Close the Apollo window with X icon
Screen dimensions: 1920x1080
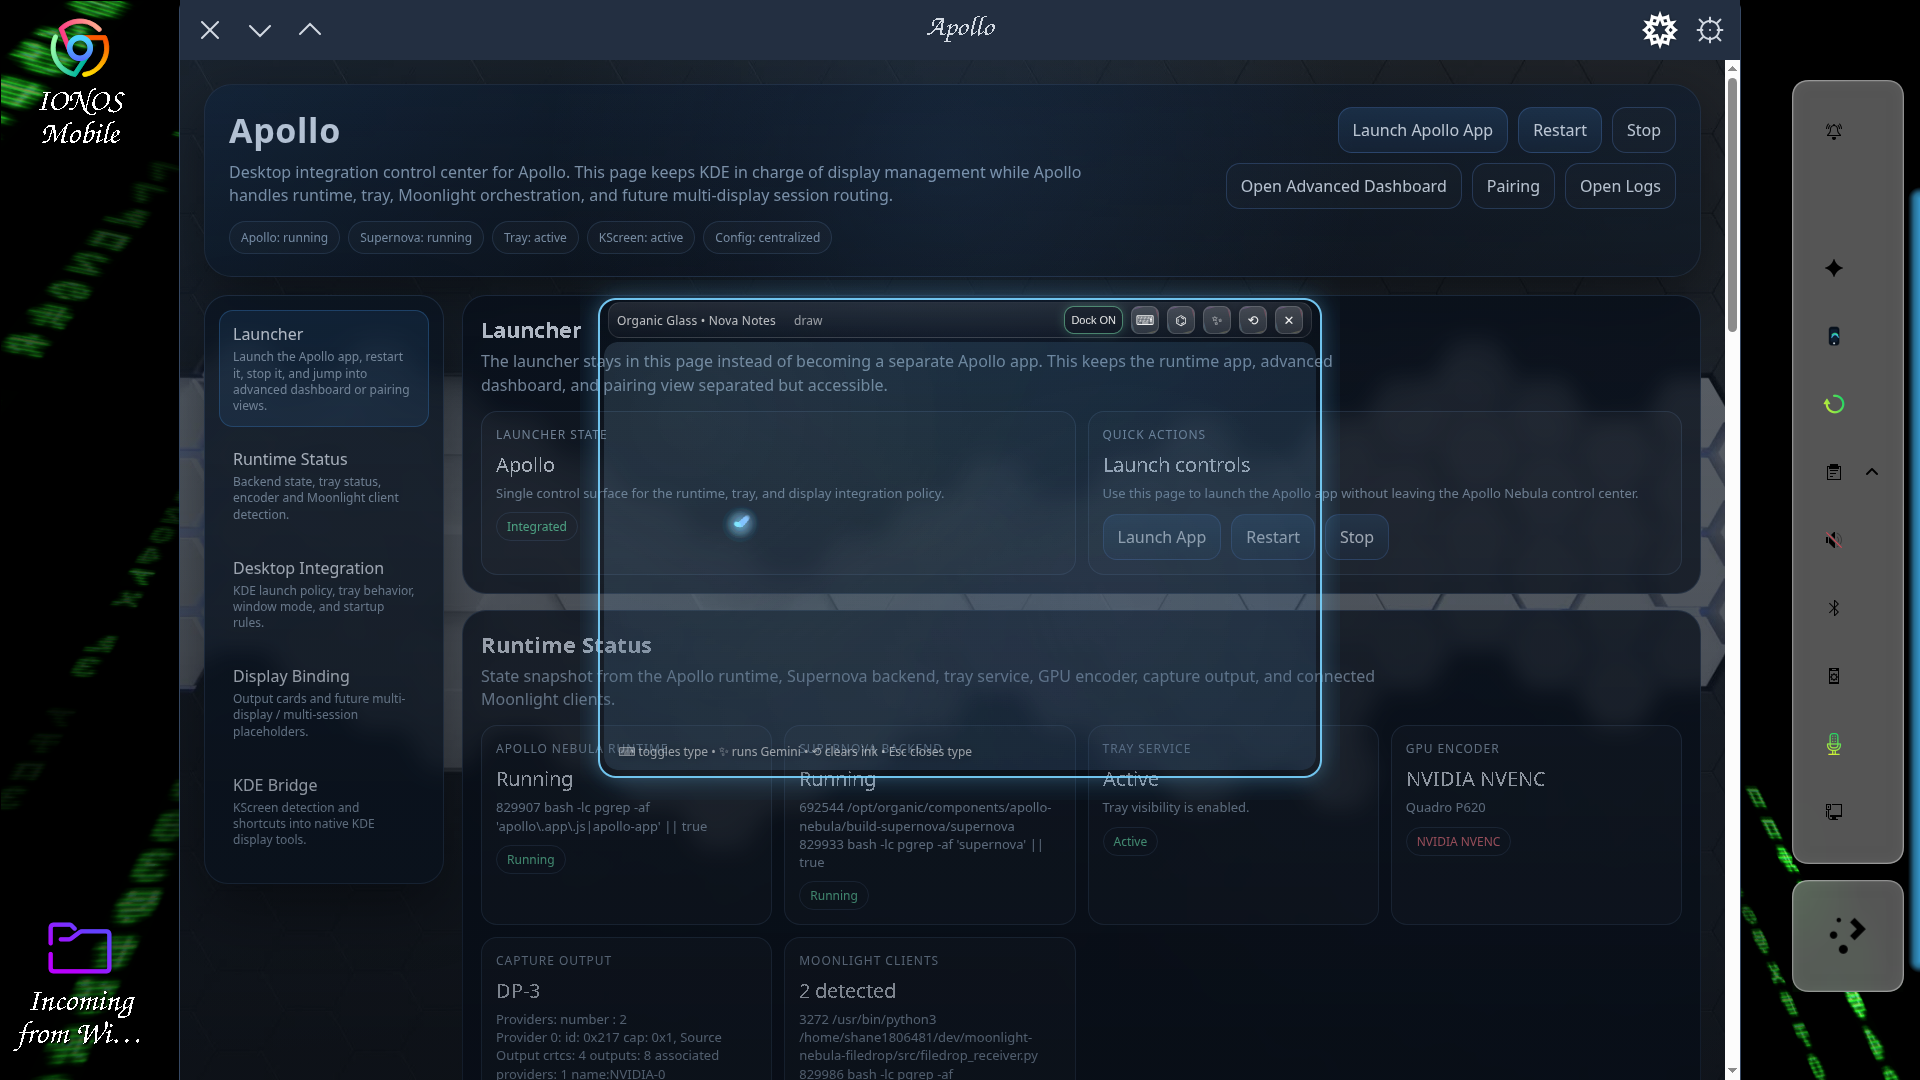tap(210, 30)
